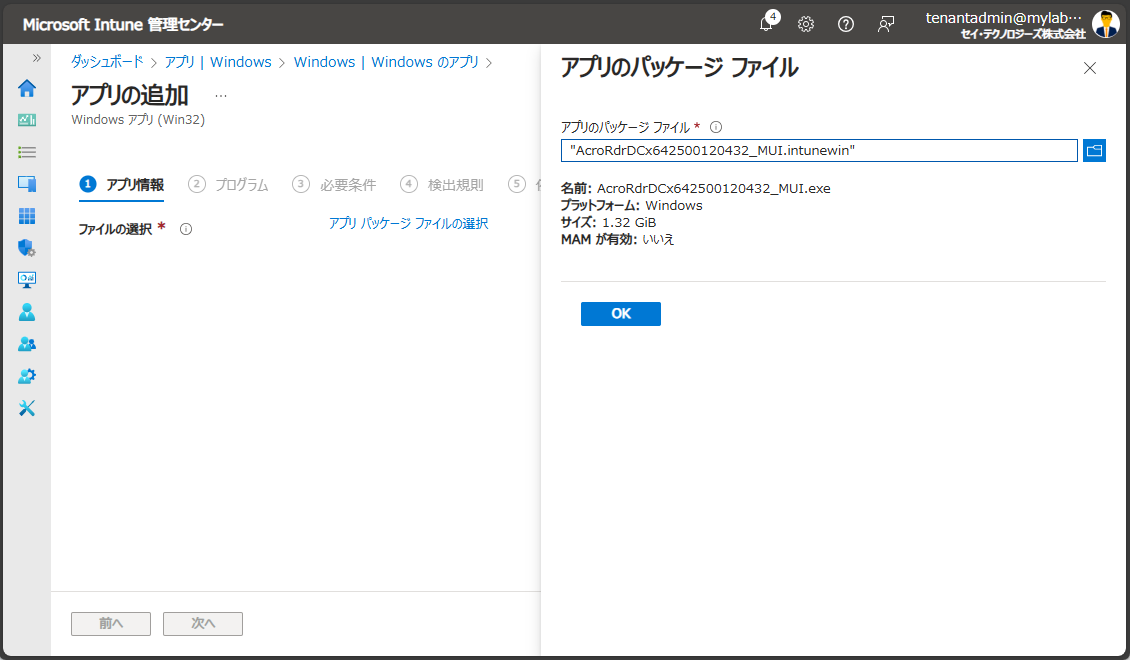Open the notifications bell showing 4 alerts
Screen dimensions: 1130x660
click(766, 24)
